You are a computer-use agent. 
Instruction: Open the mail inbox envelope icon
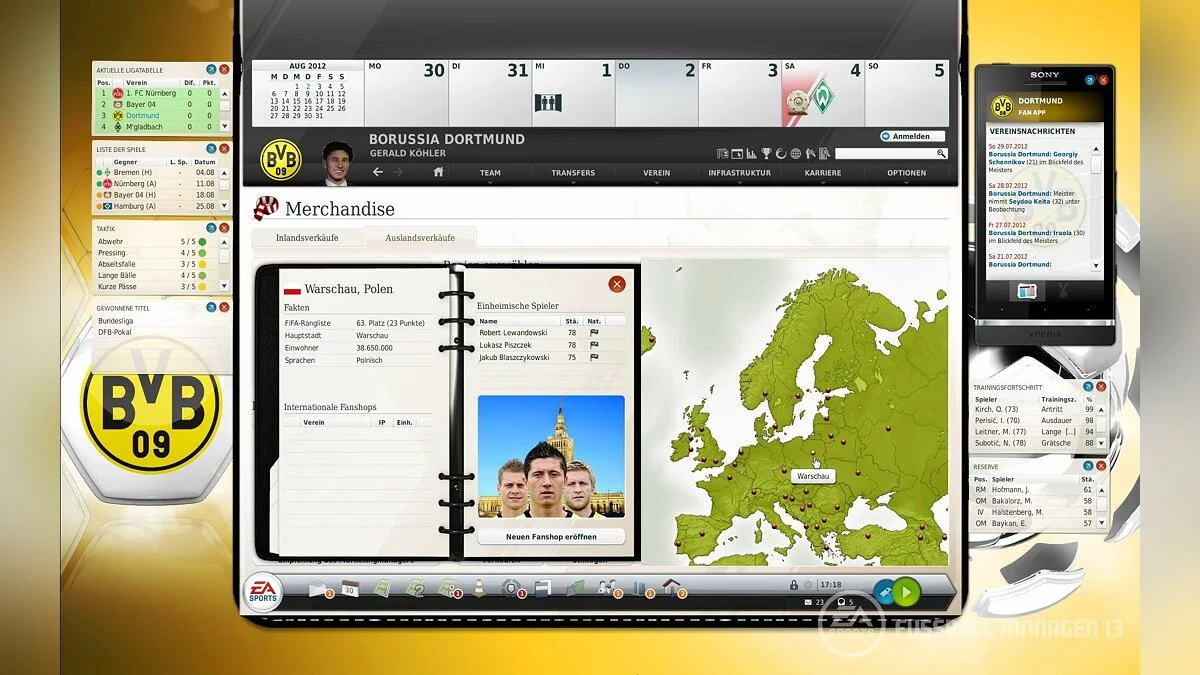pos(318,589)
